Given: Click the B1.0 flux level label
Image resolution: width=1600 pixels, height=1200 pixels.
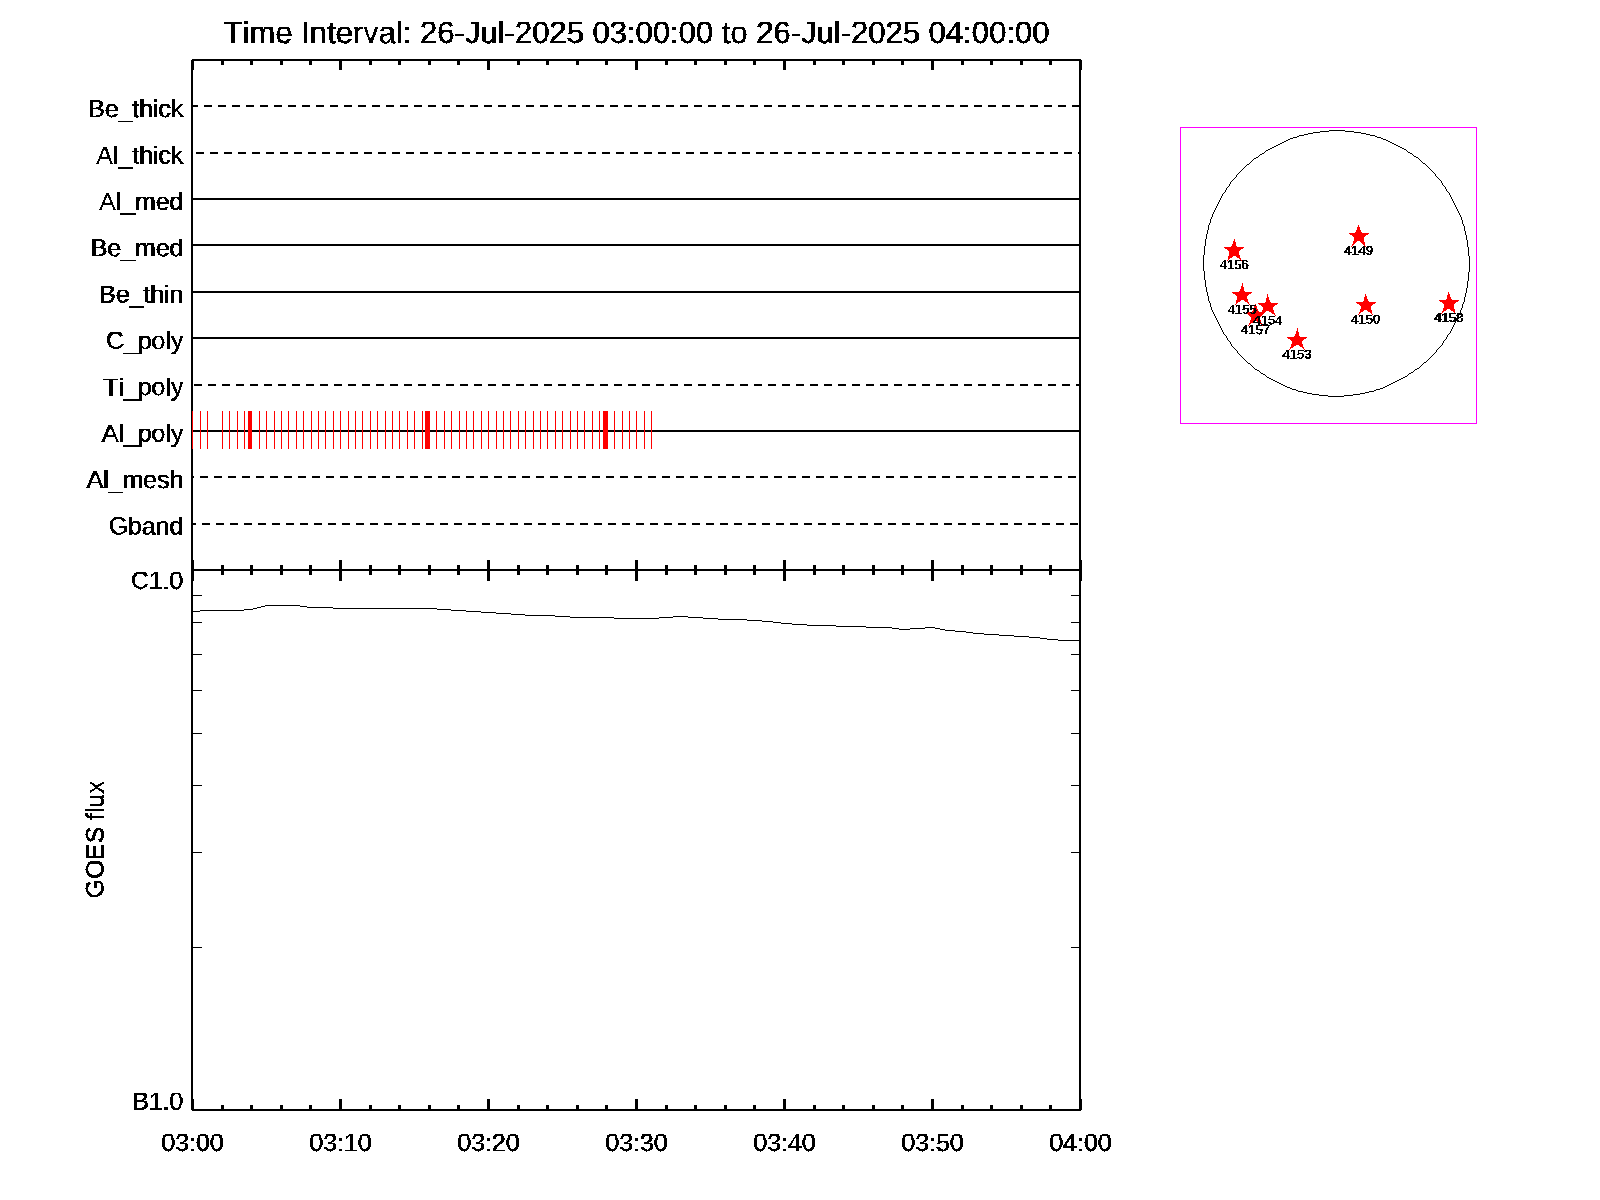Looking at the screenshot, I should pyautogui.click(x=158, y=1101).
